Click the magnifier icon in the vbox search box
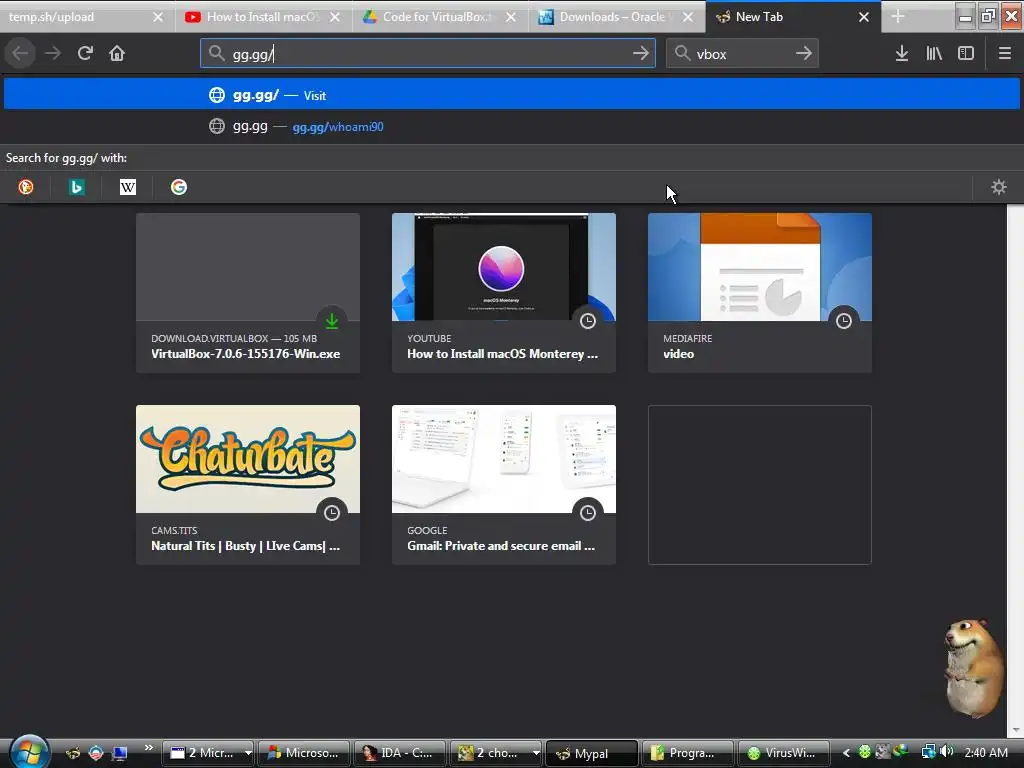1024x768 pixels. coord(682,54)
